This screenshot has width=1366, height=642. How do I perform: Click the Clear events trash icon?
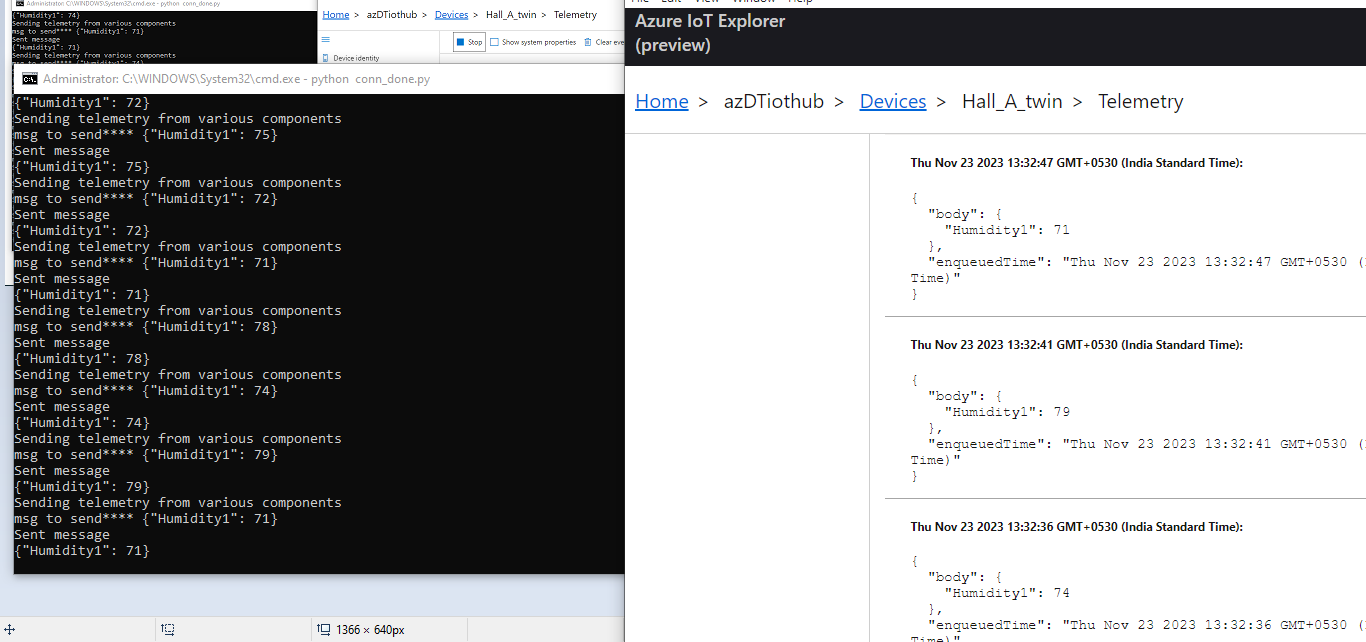[x=589, y=42]
